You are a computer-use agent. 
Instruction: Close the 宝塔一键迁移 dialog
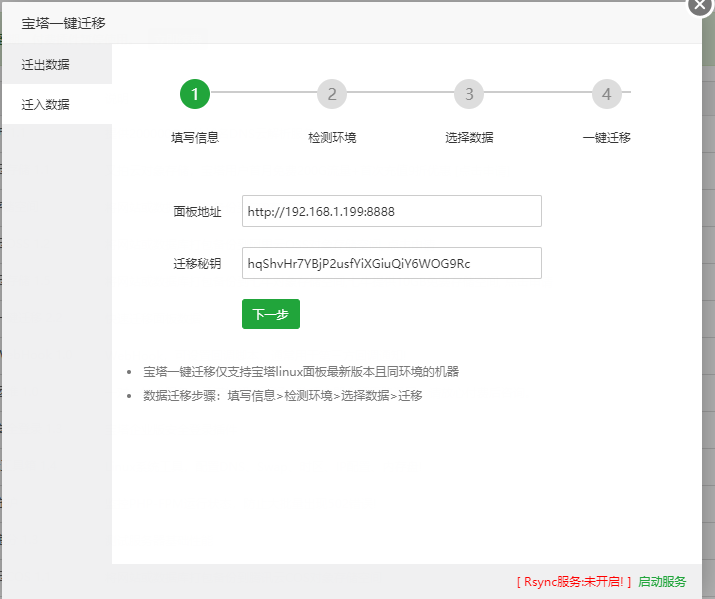pyautogui.click(x=700, y=5)
